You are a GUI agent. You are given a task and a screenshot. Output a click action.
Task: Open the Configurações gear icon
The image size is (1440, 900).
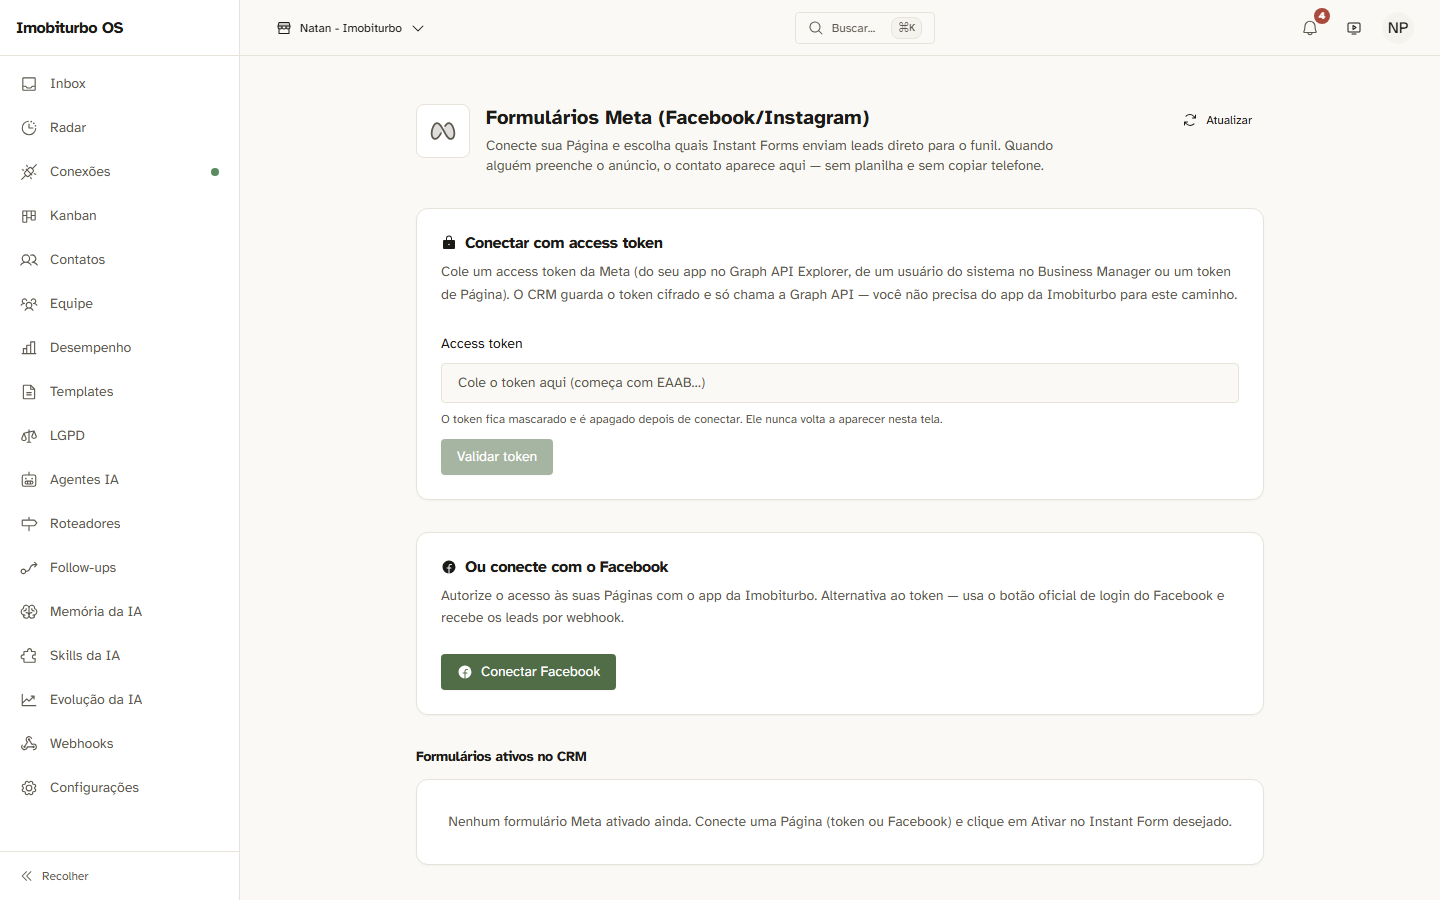[x=29, y=788]
